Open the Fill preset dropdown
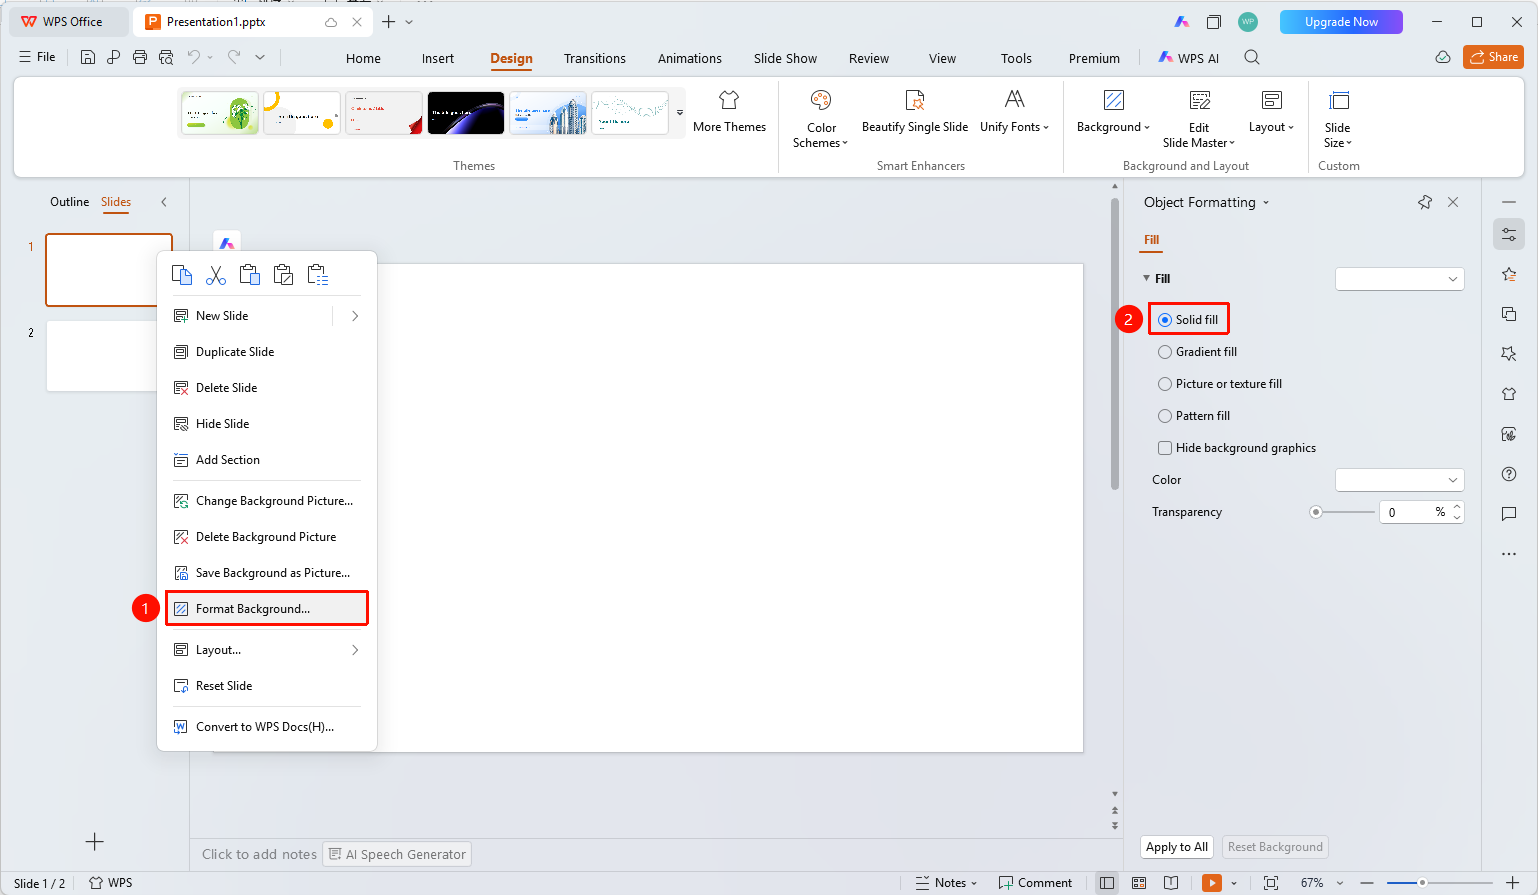This screenshot has width=1538, height=895. pos(1400,279)
